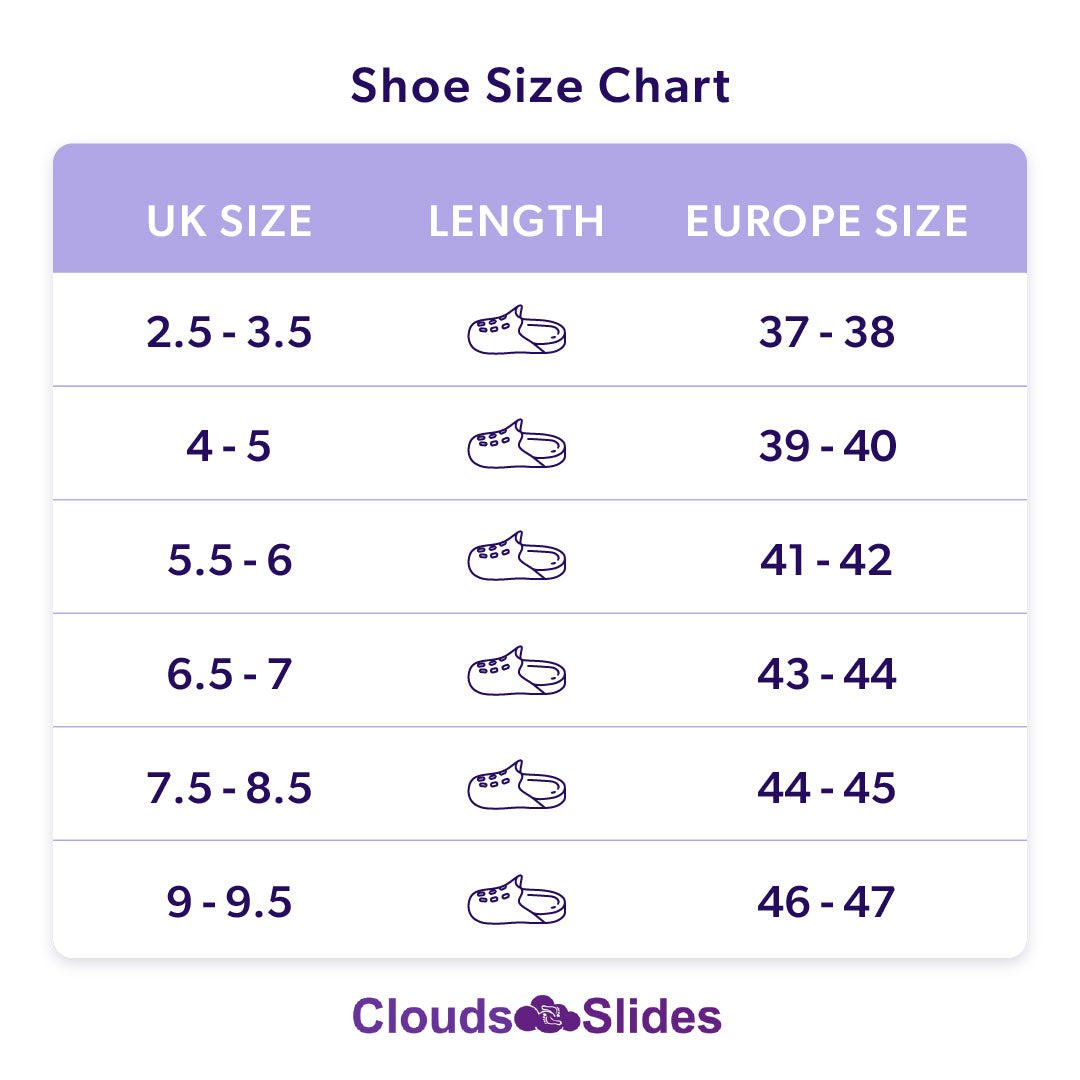Select UK size 7.5 - 8.5 cell
Viewport: 1080px width, 1080px height.
(x=229, y=788)
